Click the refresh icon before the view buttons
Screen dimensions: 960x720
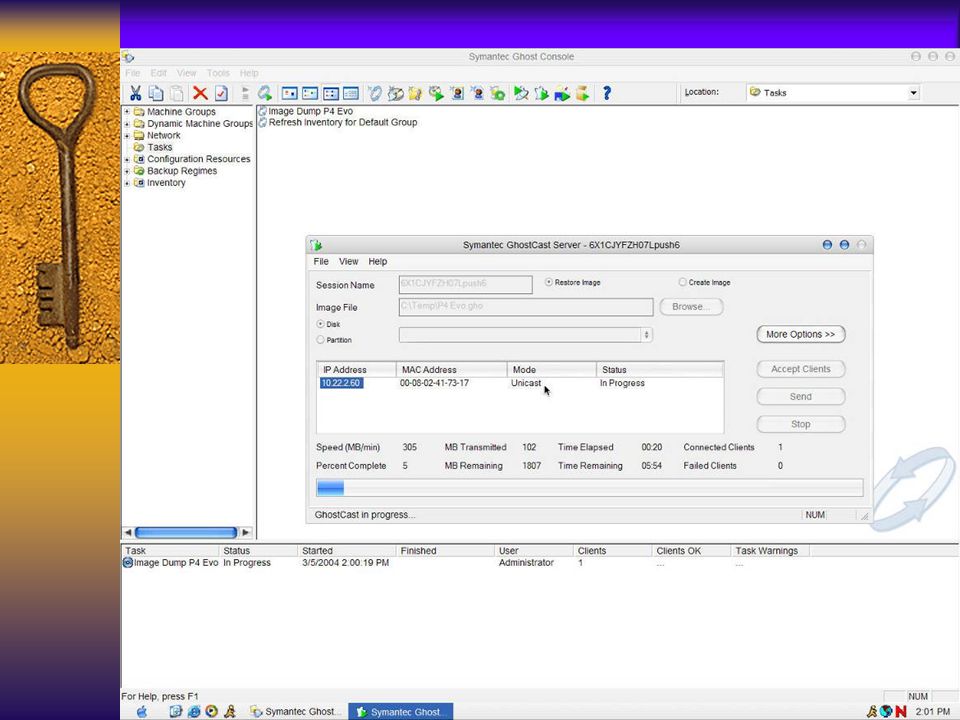[264, 93]
